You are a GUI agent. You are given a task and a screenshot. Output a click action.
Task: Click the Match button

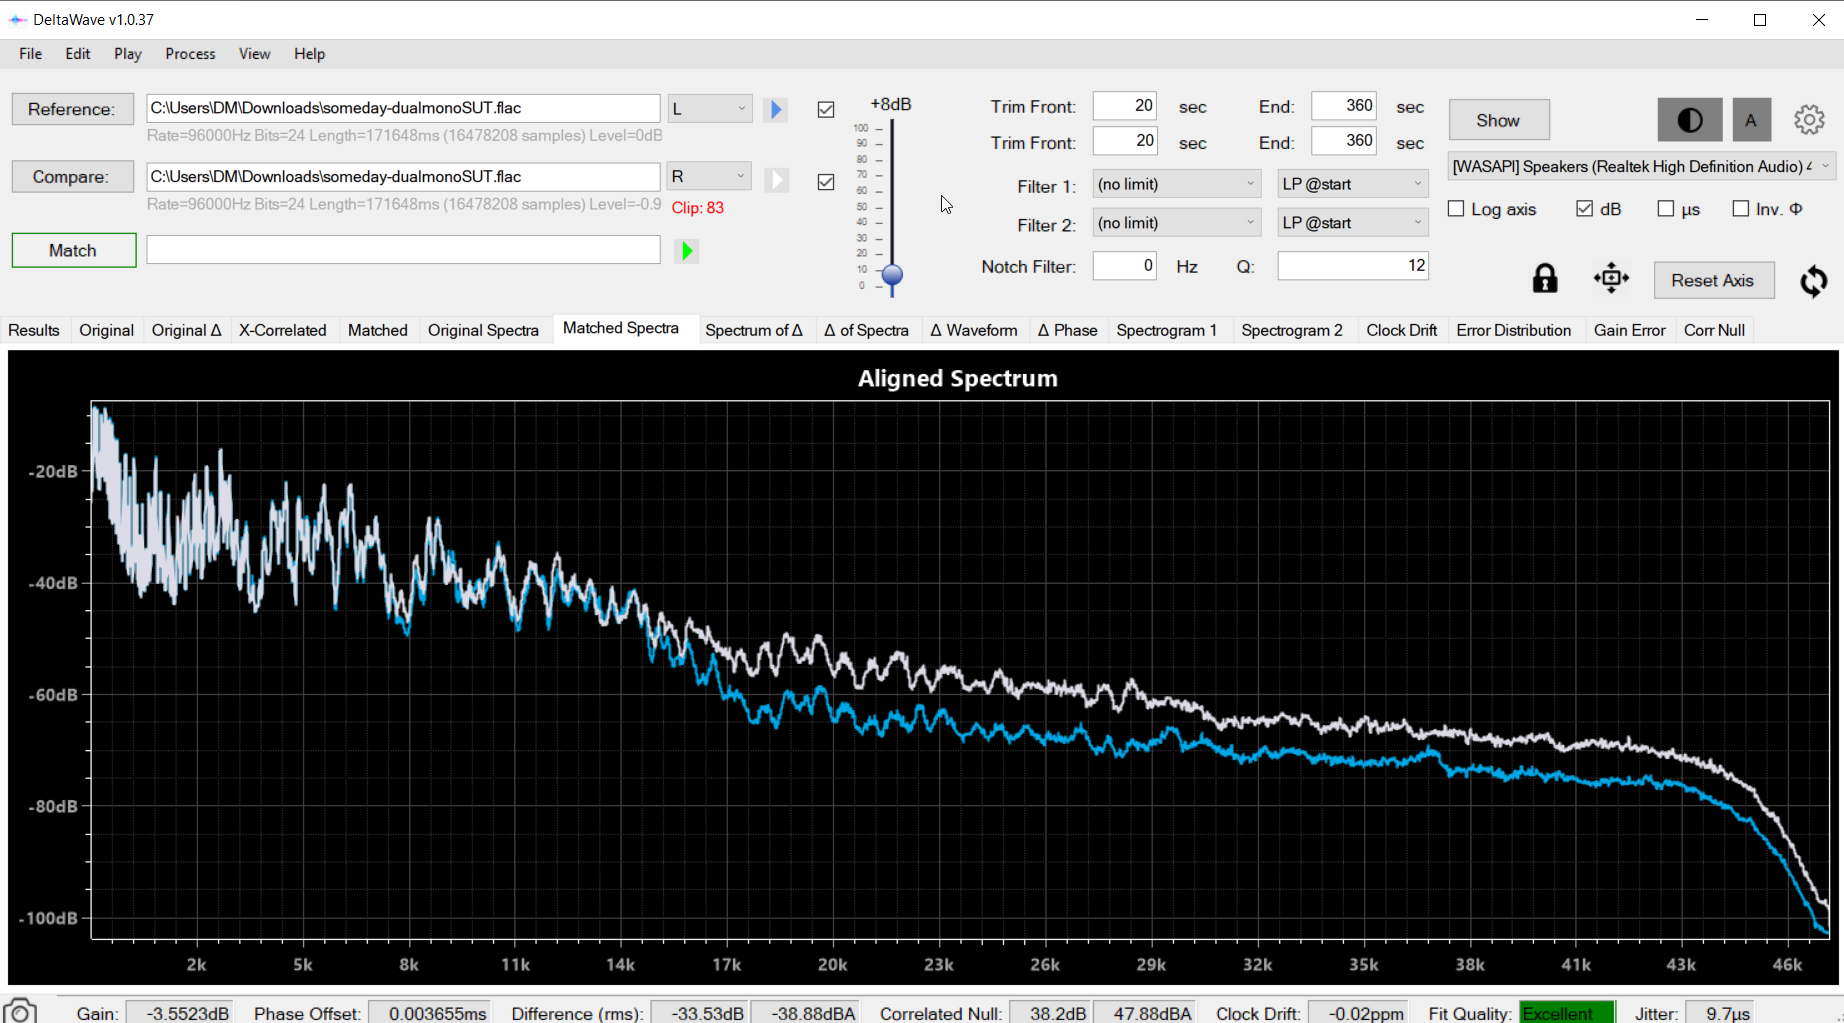click(74, 250)
